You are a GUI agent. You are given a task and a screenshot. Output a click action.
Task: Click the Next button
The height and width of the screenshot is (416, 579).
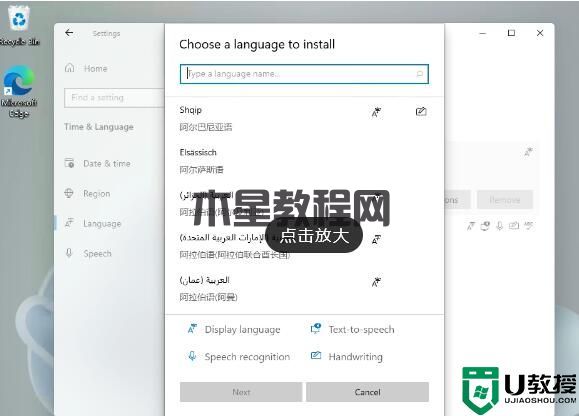(241, 392)
